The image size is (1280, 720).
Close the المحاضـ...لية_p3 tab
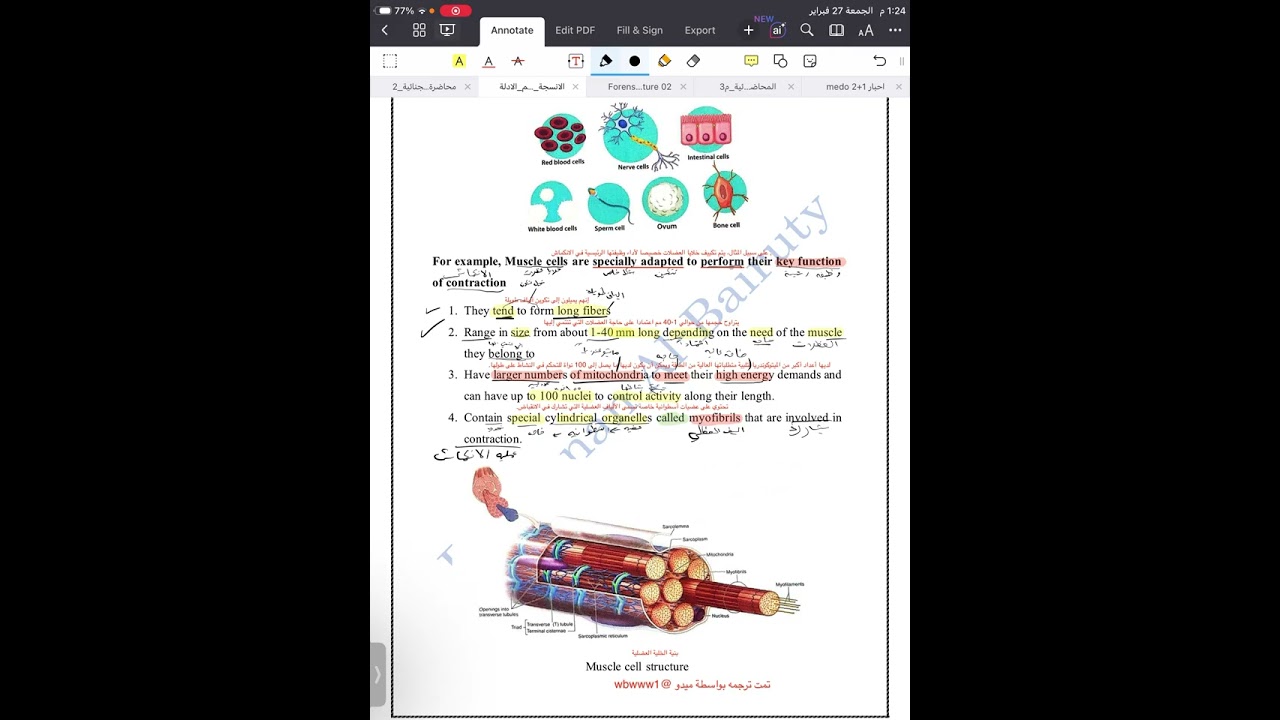coord(791,87)
